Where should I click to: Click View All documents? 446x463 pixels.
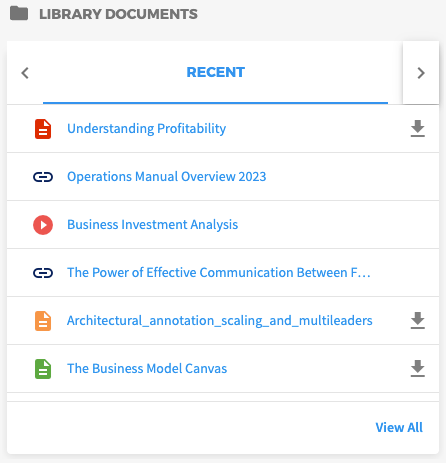[x=399, y=427]
